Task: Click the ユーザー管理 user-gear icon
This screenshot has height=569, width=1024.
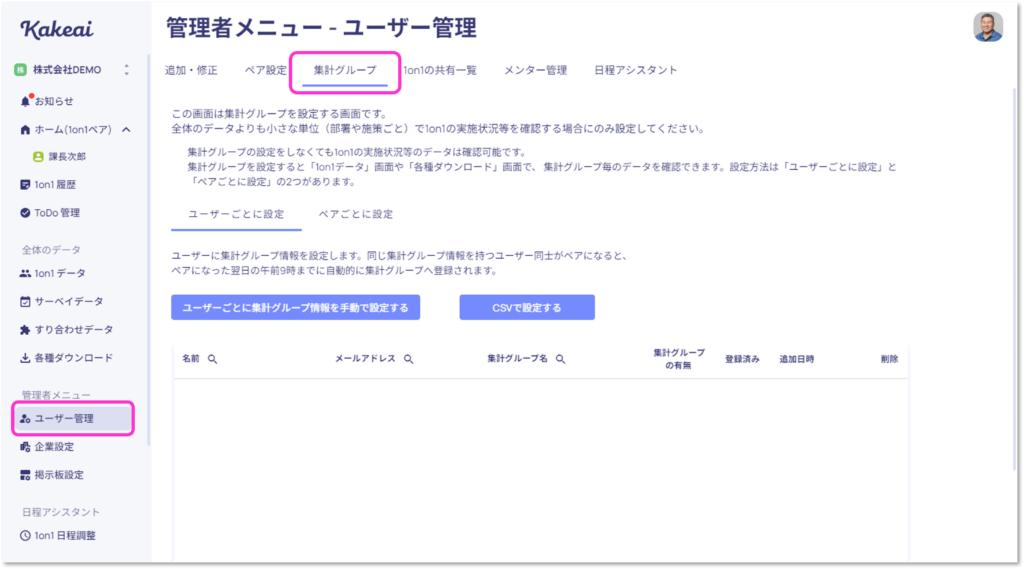Action: click(x=25, y=419)
